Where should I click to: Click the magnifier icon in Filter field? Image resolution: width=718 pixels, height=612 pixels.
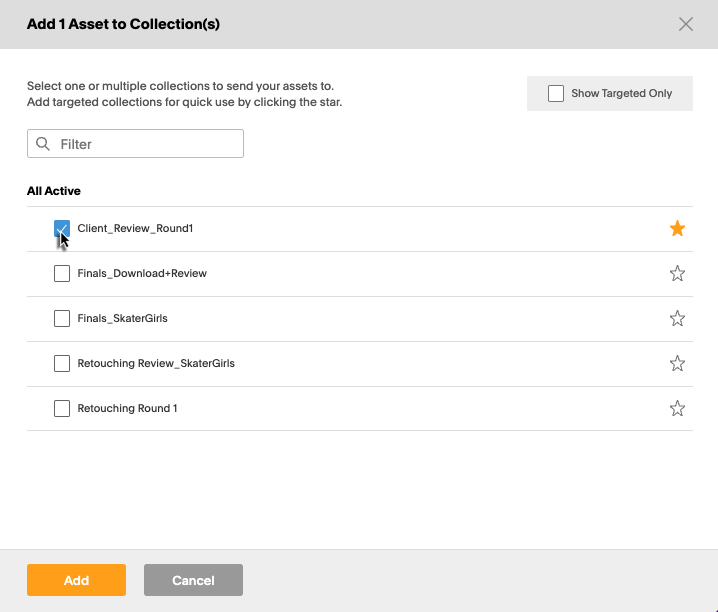(x=43, y=144)
